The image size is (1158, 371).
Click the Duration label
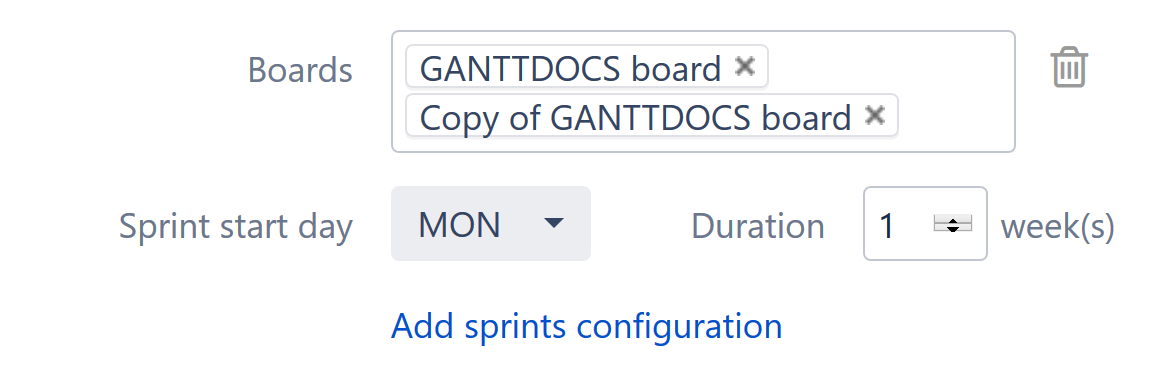758,225
